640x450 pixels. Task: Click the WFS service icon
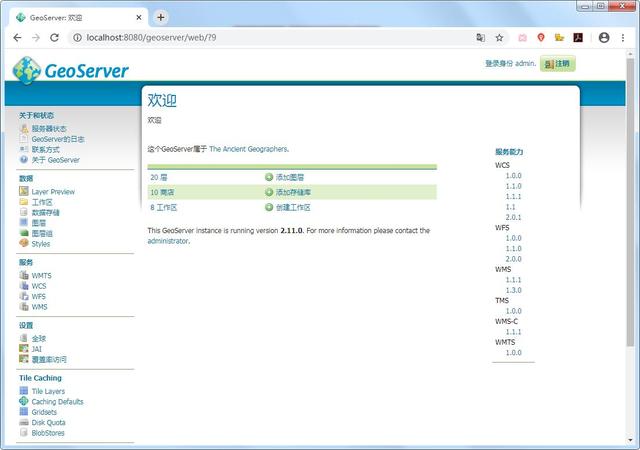point(24,296)
